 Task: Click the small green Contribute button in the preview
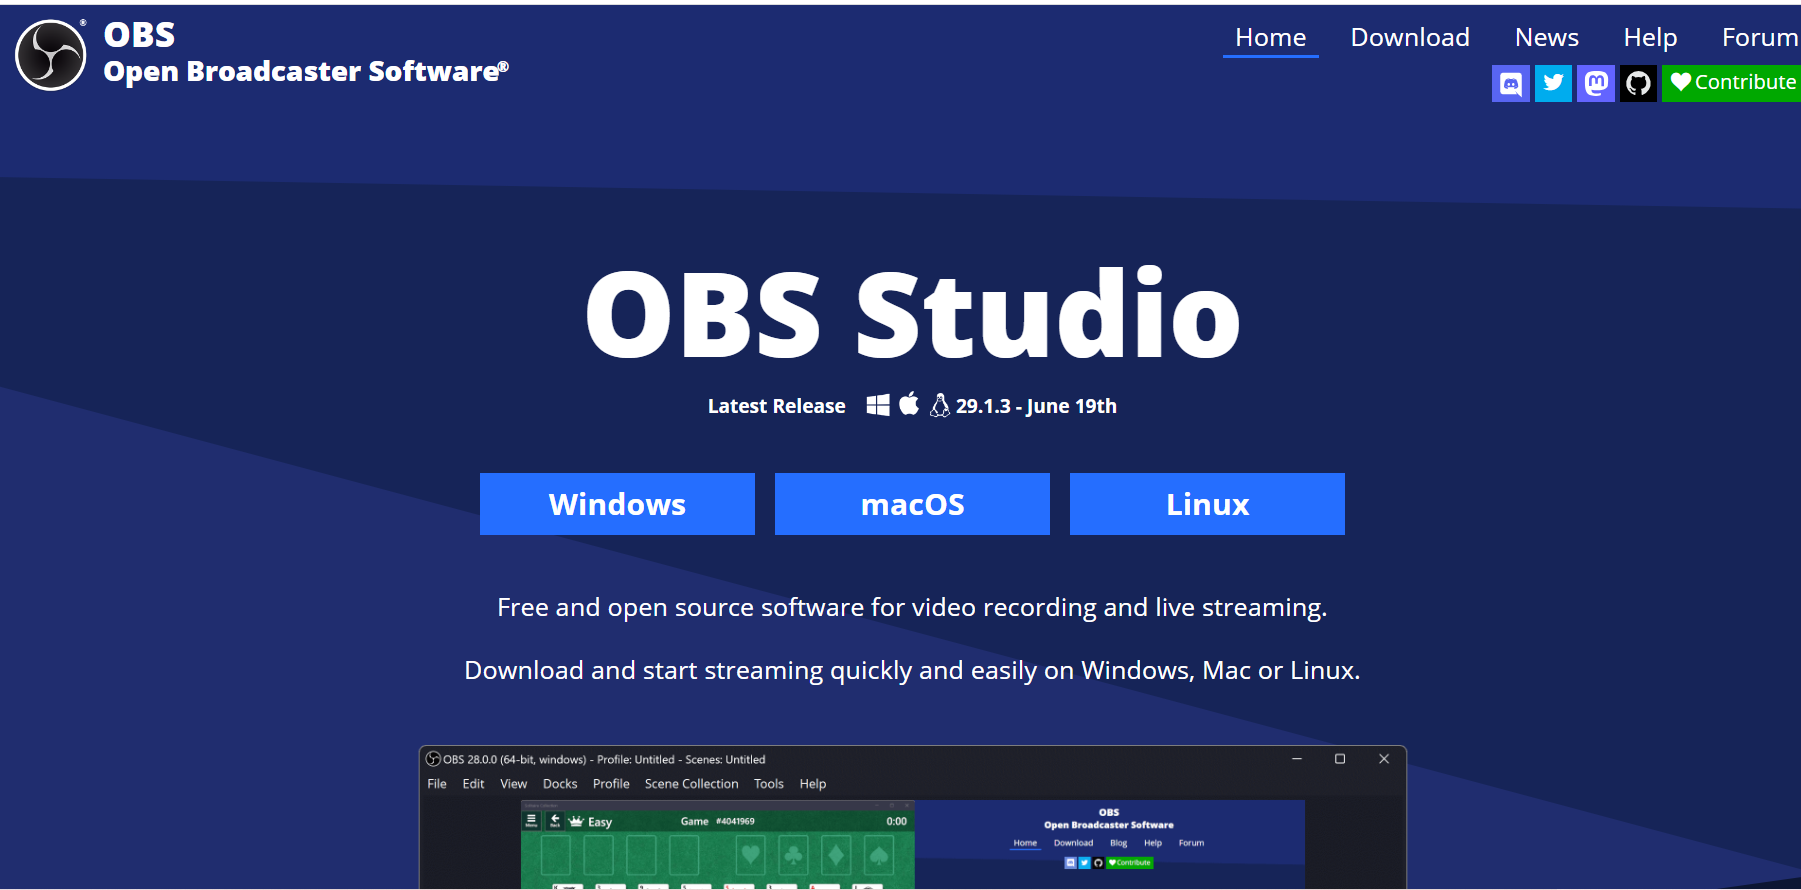(x=1130, y=863)
